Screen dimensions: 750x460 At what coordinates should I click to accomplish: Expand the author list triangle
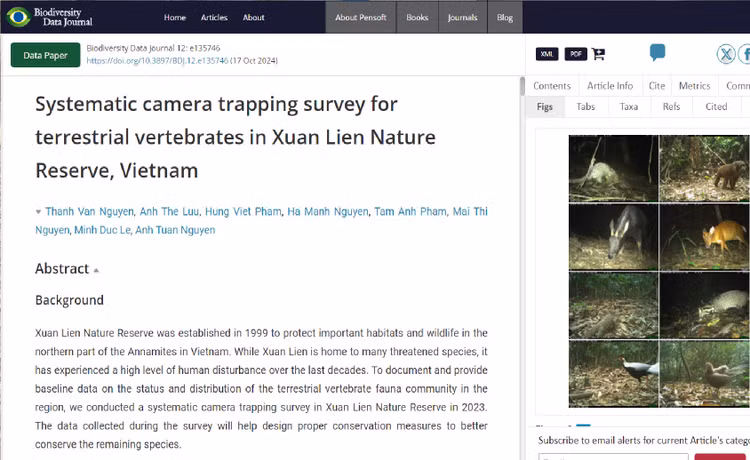38,212
